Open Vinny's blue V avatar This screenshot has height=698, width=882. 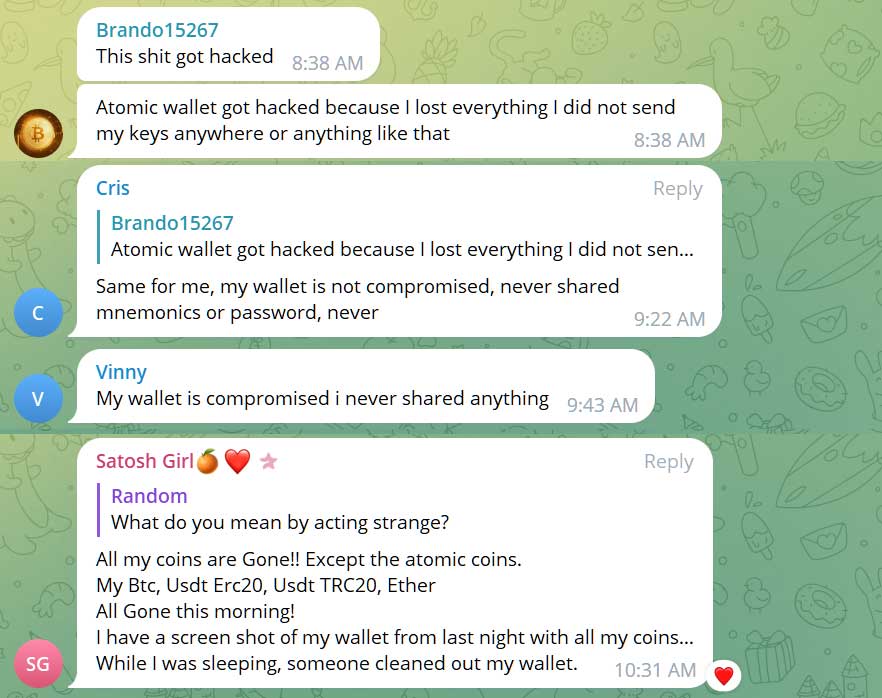click(38, 399)
